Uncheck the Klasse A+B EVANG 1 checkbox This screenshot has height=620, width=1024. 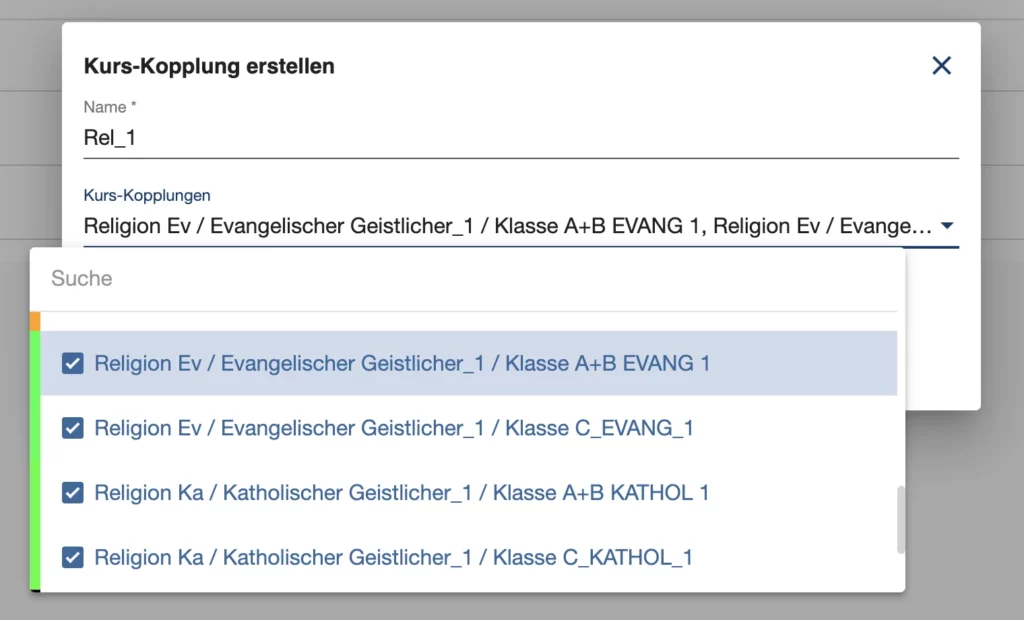click(72, 363)
